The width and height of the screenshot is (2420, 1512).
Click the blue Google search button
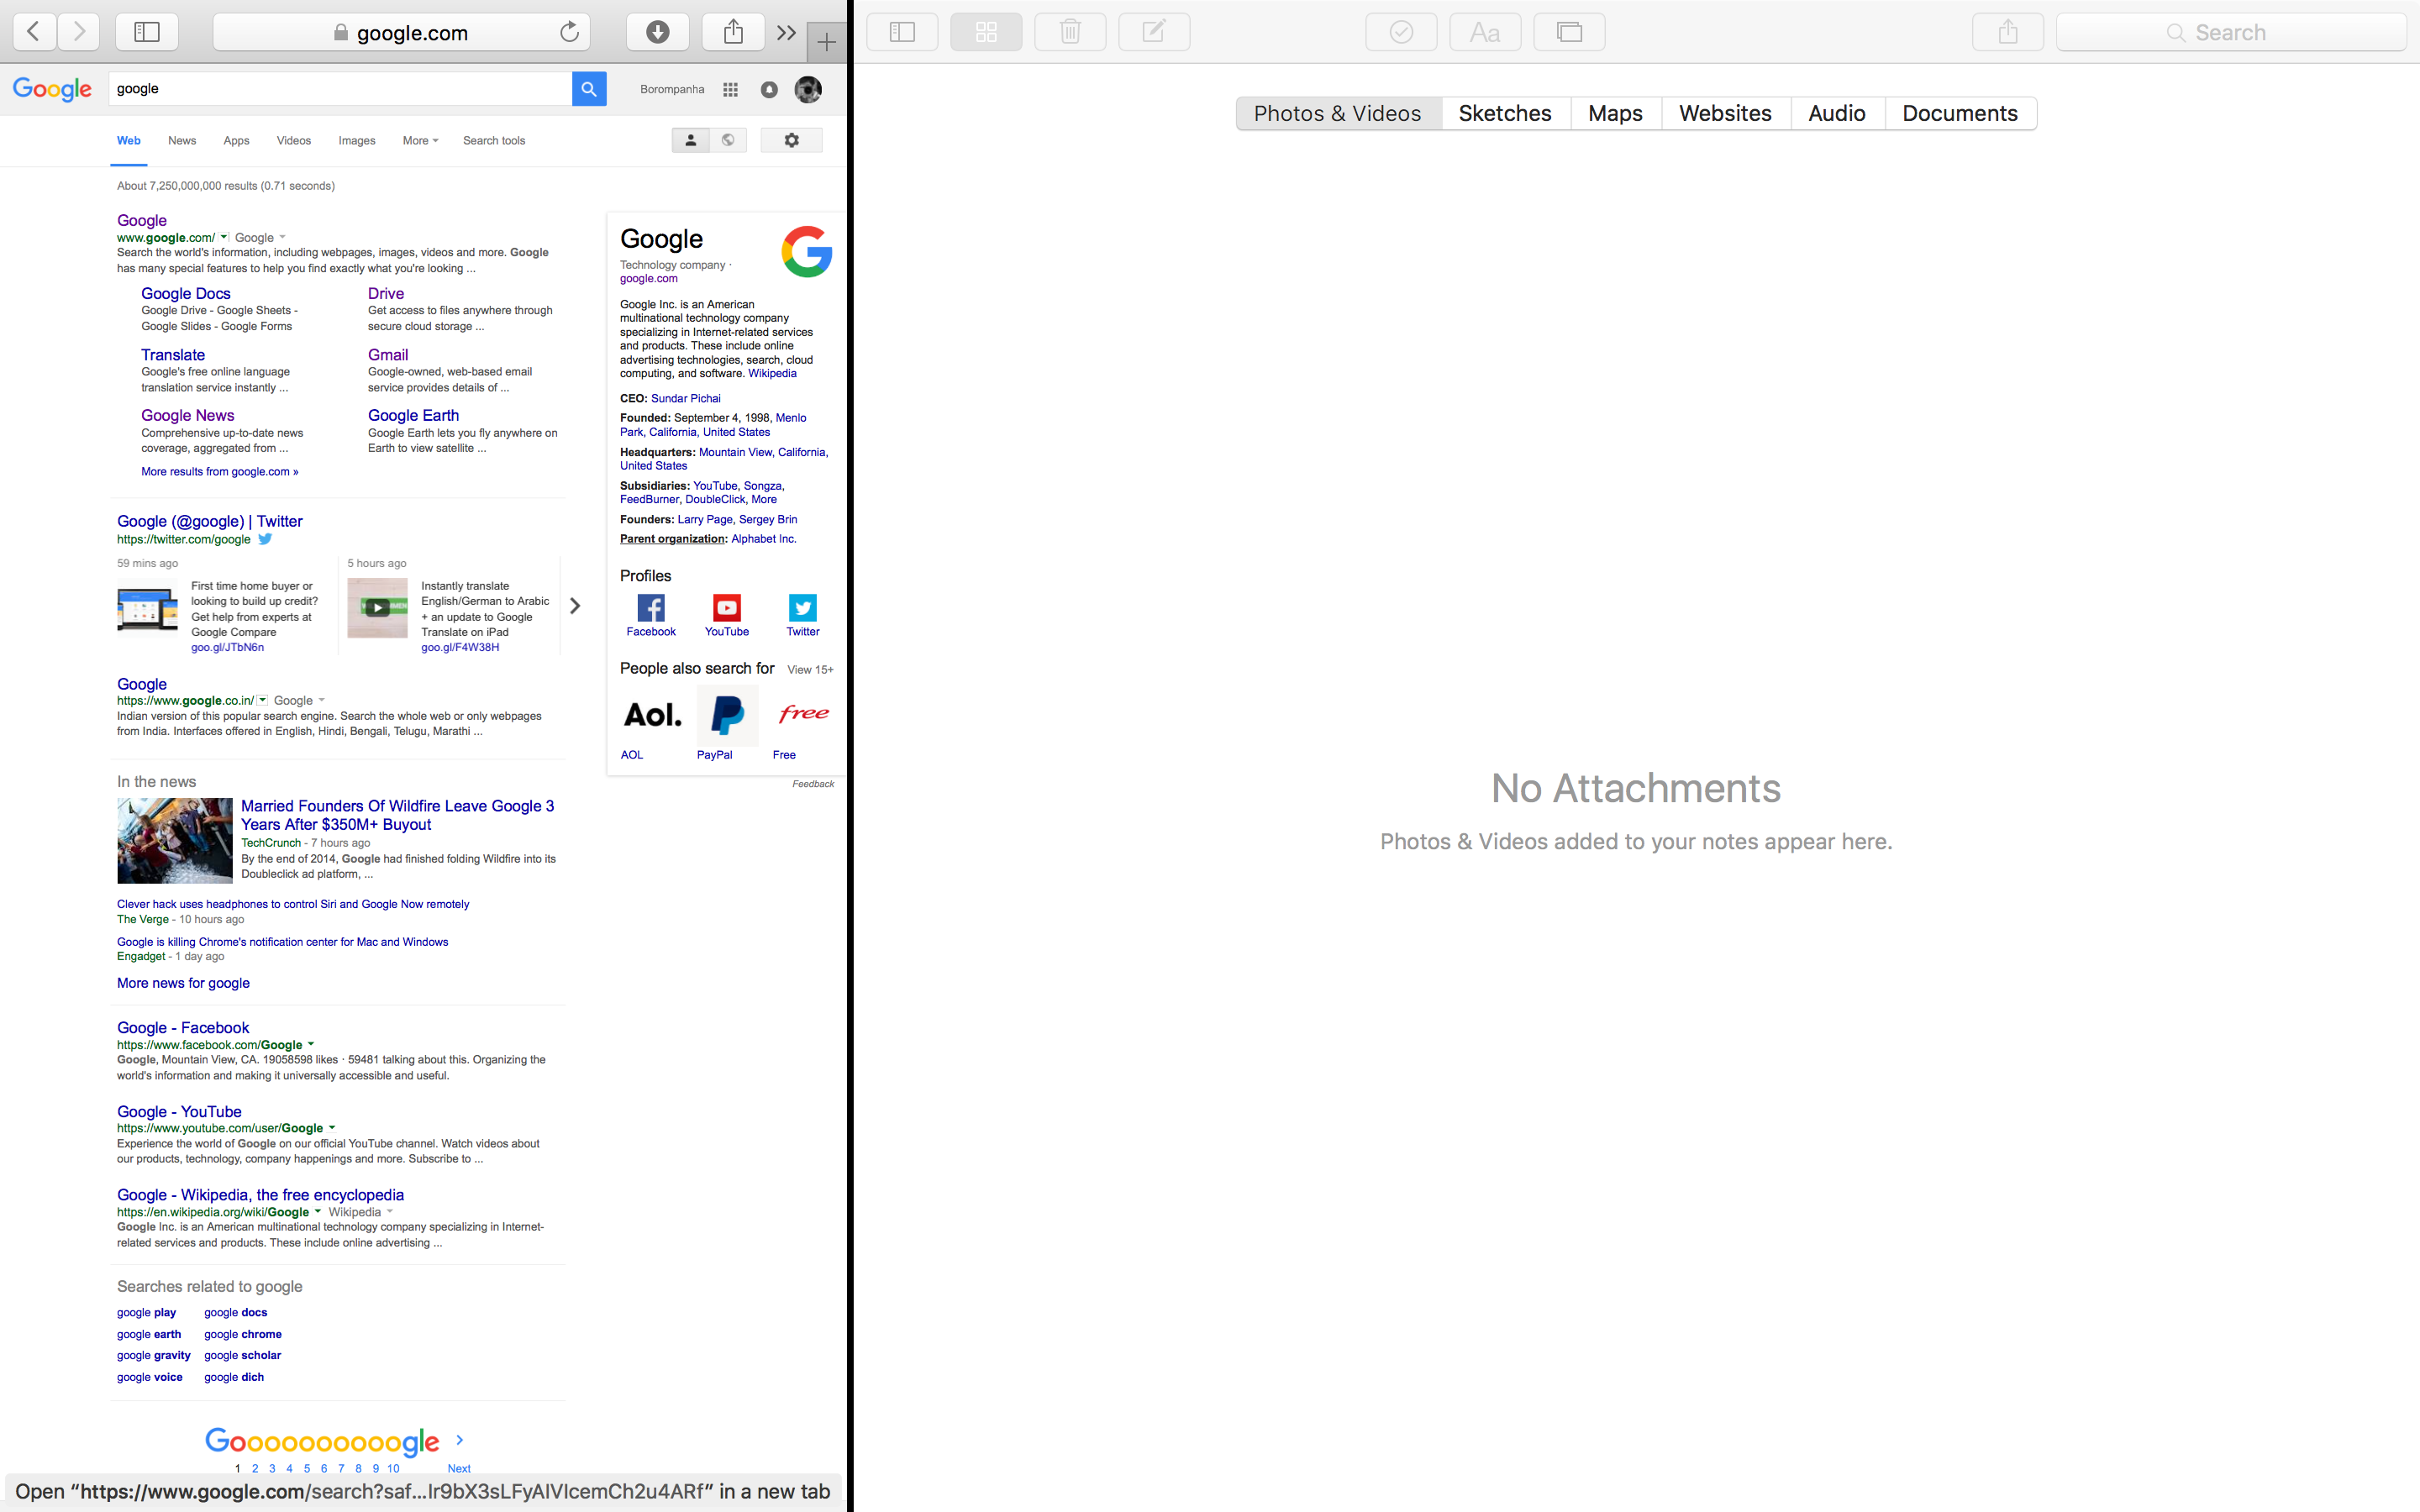589,89
